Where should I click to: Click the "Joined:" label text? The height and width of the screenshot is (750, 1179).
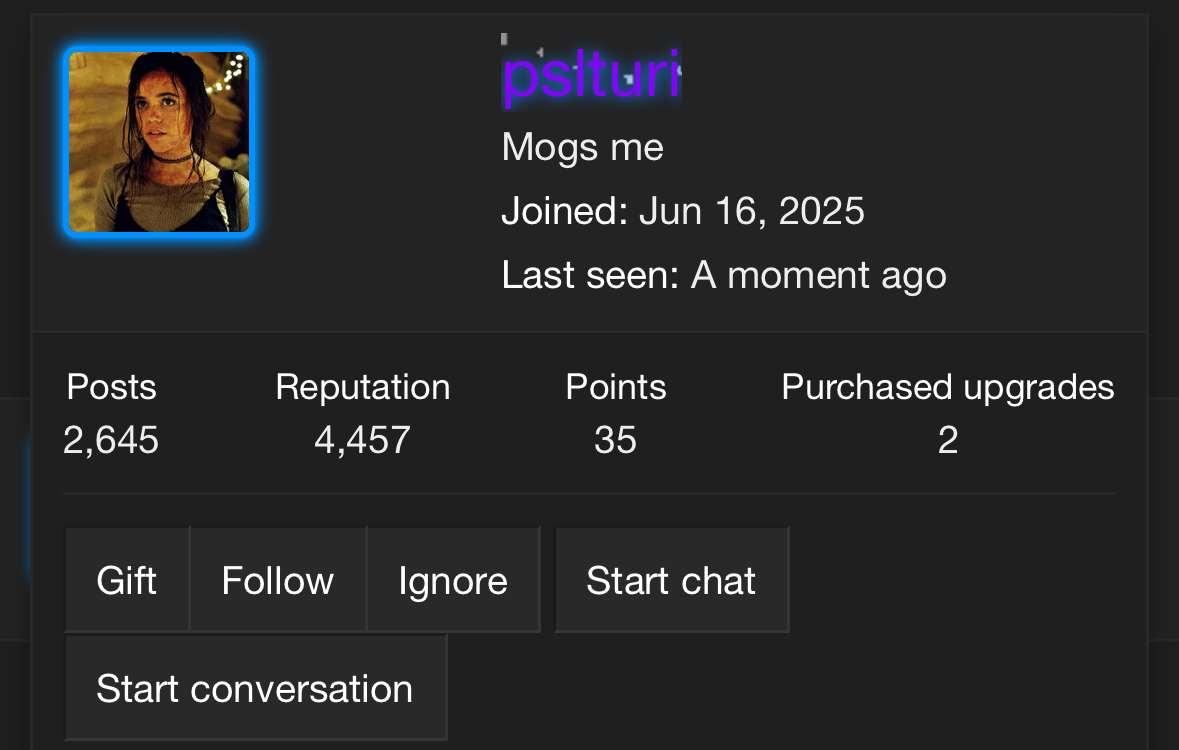point(565,211)
